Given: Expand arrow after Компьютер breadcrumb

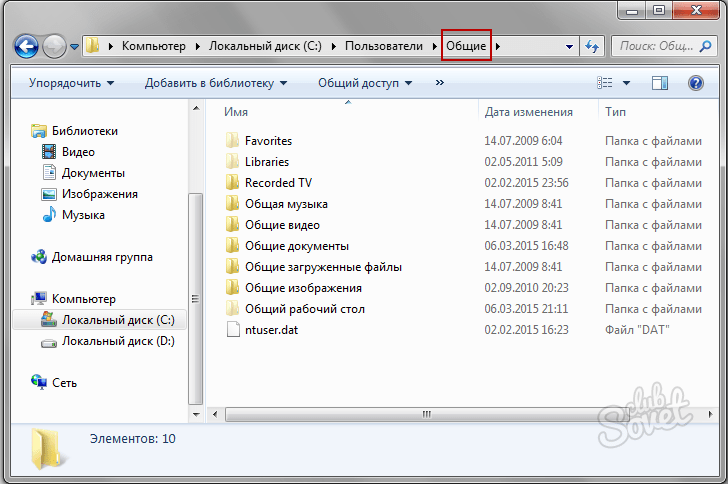Looking at the screenshot, I should pos(197,46).
